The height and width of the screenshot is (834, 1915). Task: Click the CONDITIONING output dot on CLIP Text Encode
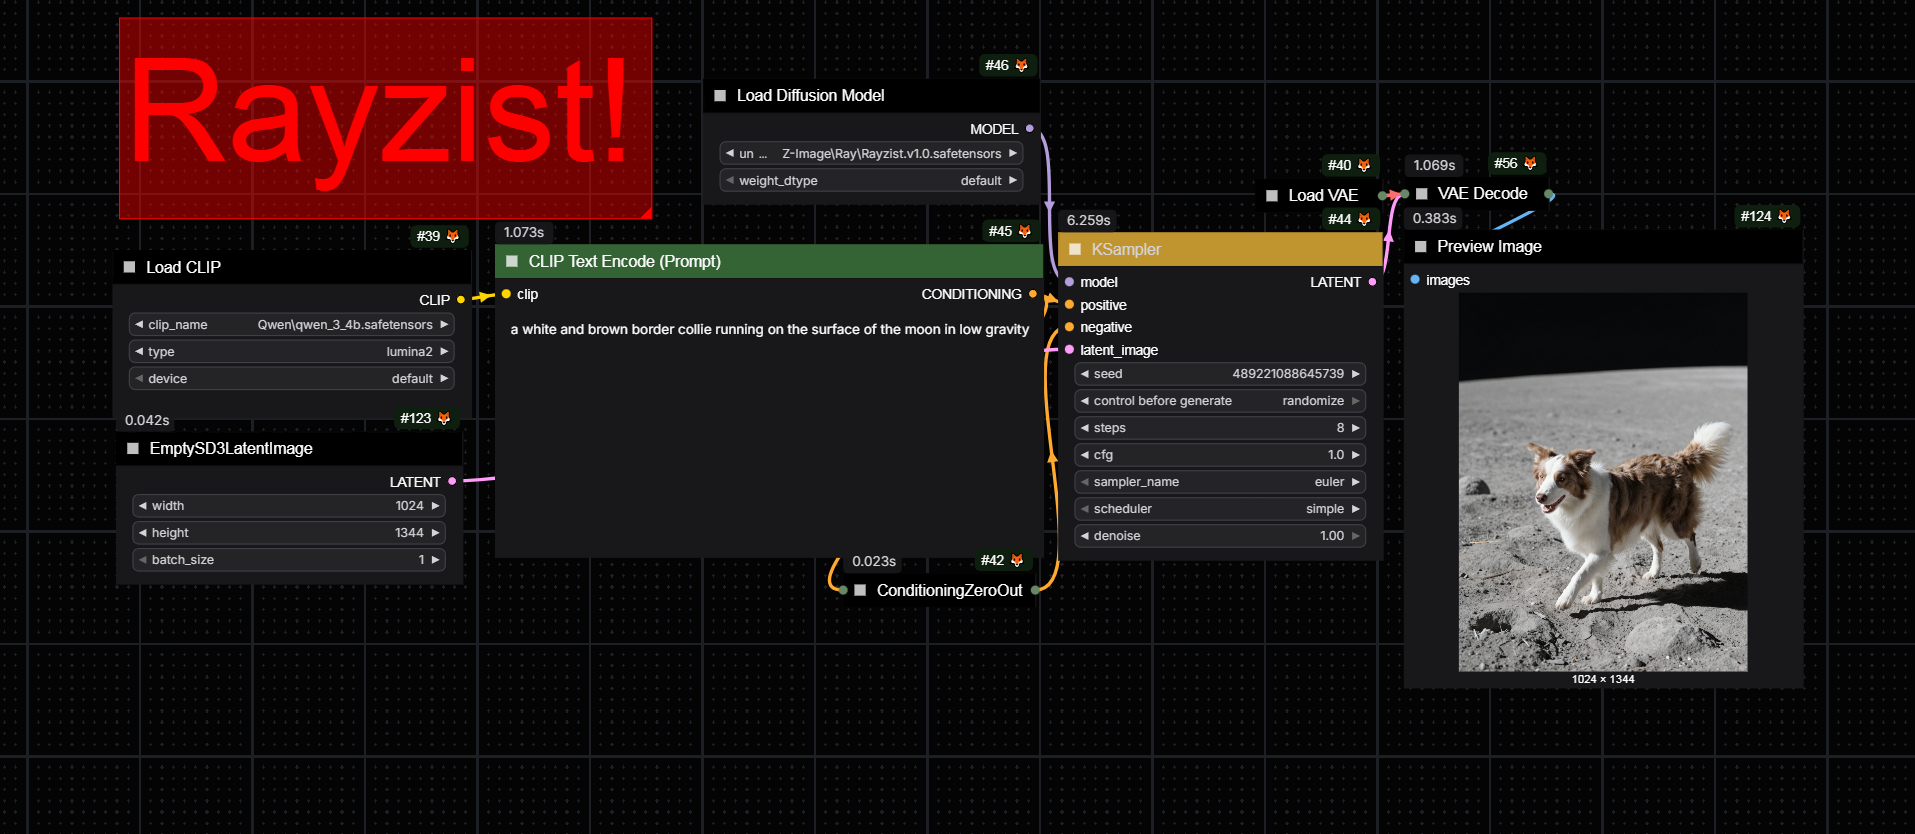[1033, 294]
